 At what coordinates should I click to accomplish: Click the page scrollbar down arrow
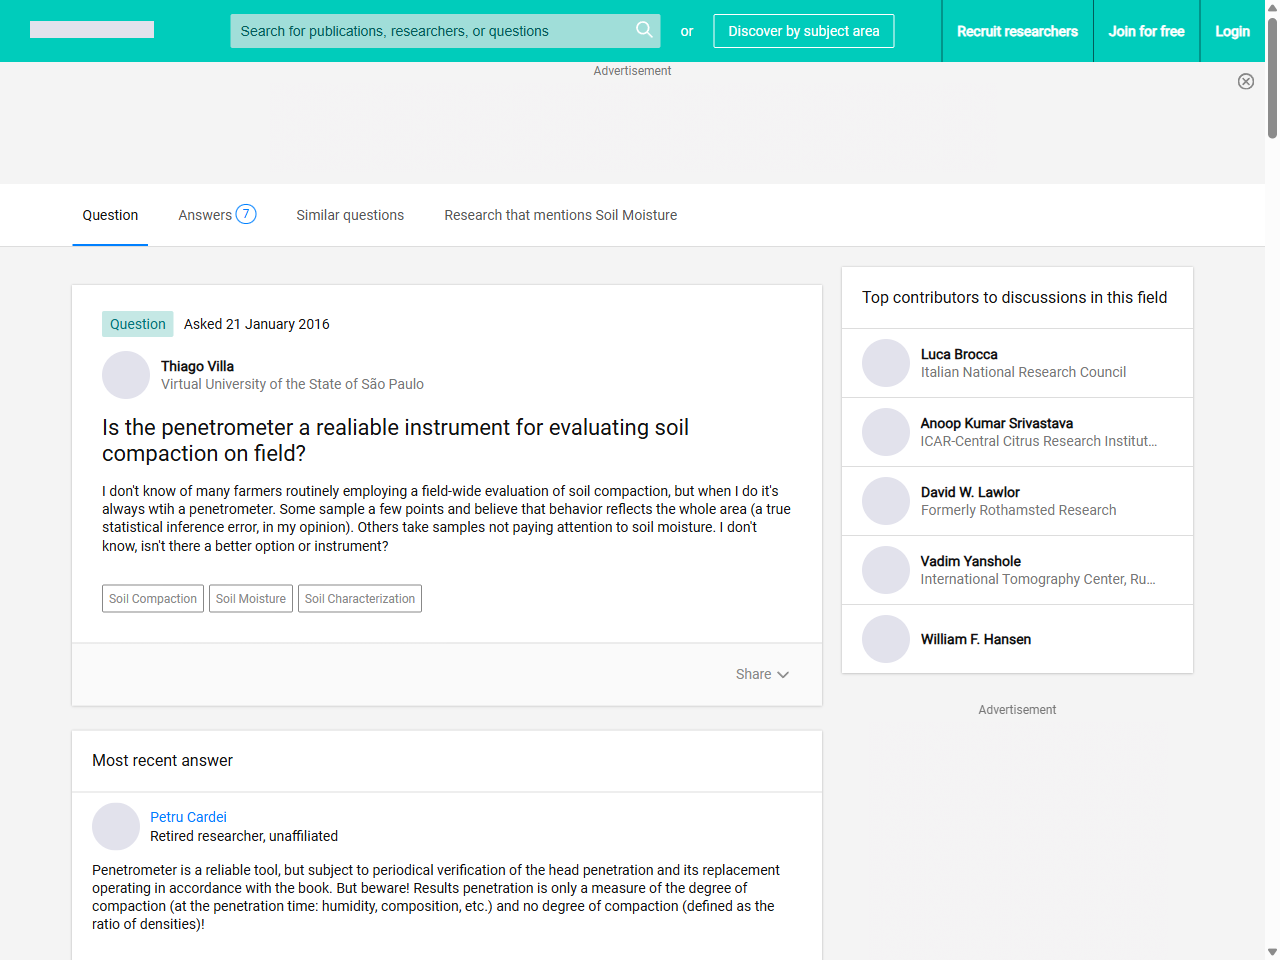pyautogui.click(x=1272, y=951)
